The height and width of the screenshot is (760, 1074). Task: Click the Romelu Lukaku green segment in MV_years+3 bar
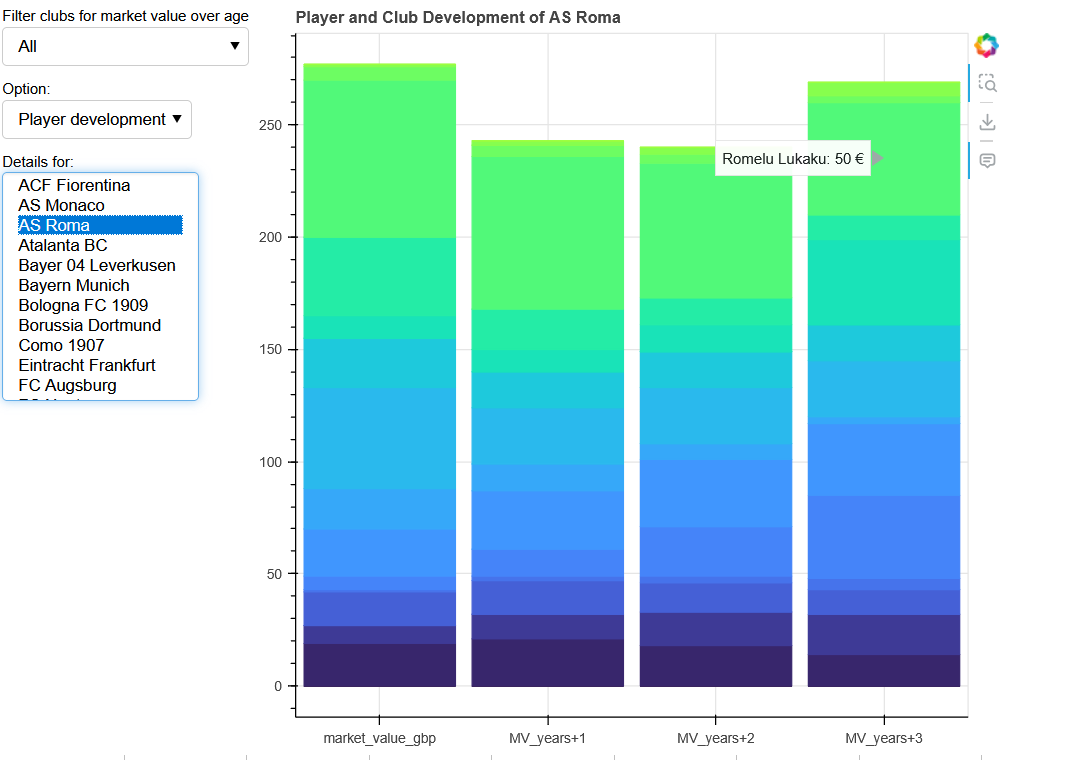pyautogui.click(x=884, y=159)
